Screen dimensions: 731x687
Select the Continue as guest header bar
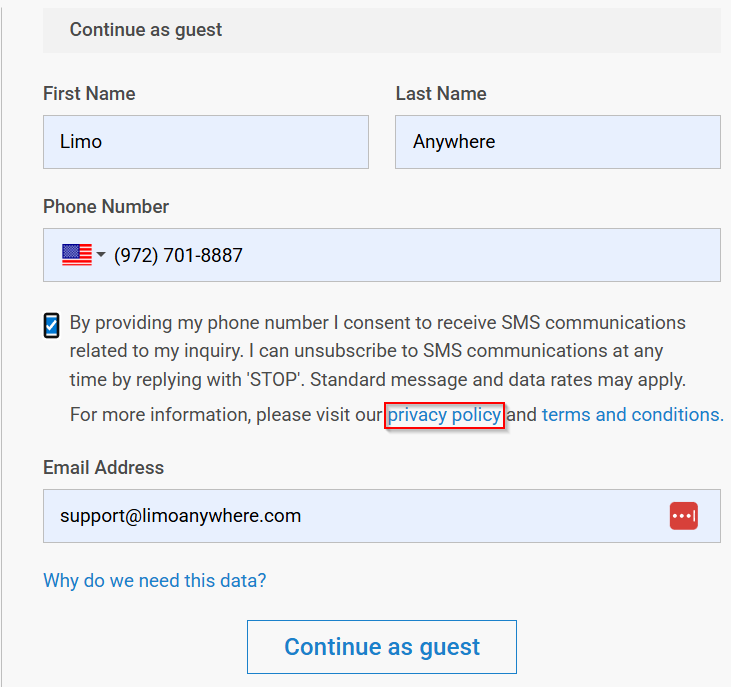381,30
